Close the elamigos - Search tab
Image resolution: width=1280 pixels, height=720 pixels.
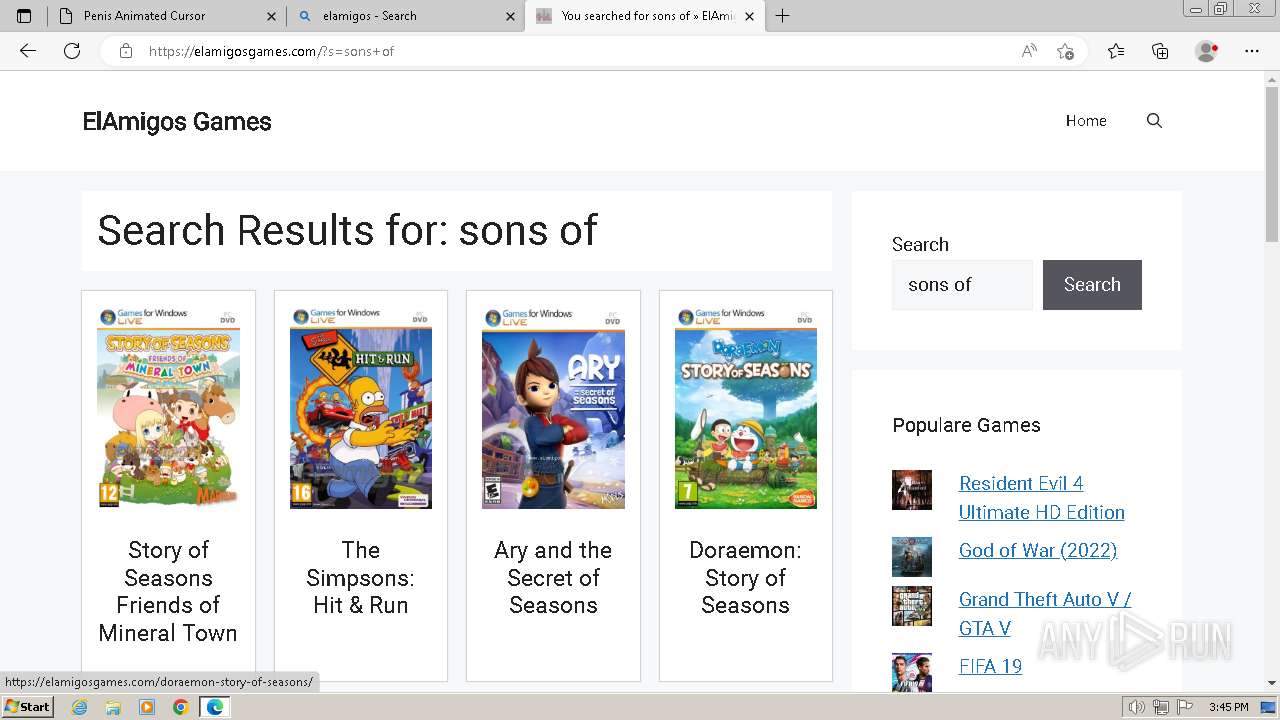[510, 16]
